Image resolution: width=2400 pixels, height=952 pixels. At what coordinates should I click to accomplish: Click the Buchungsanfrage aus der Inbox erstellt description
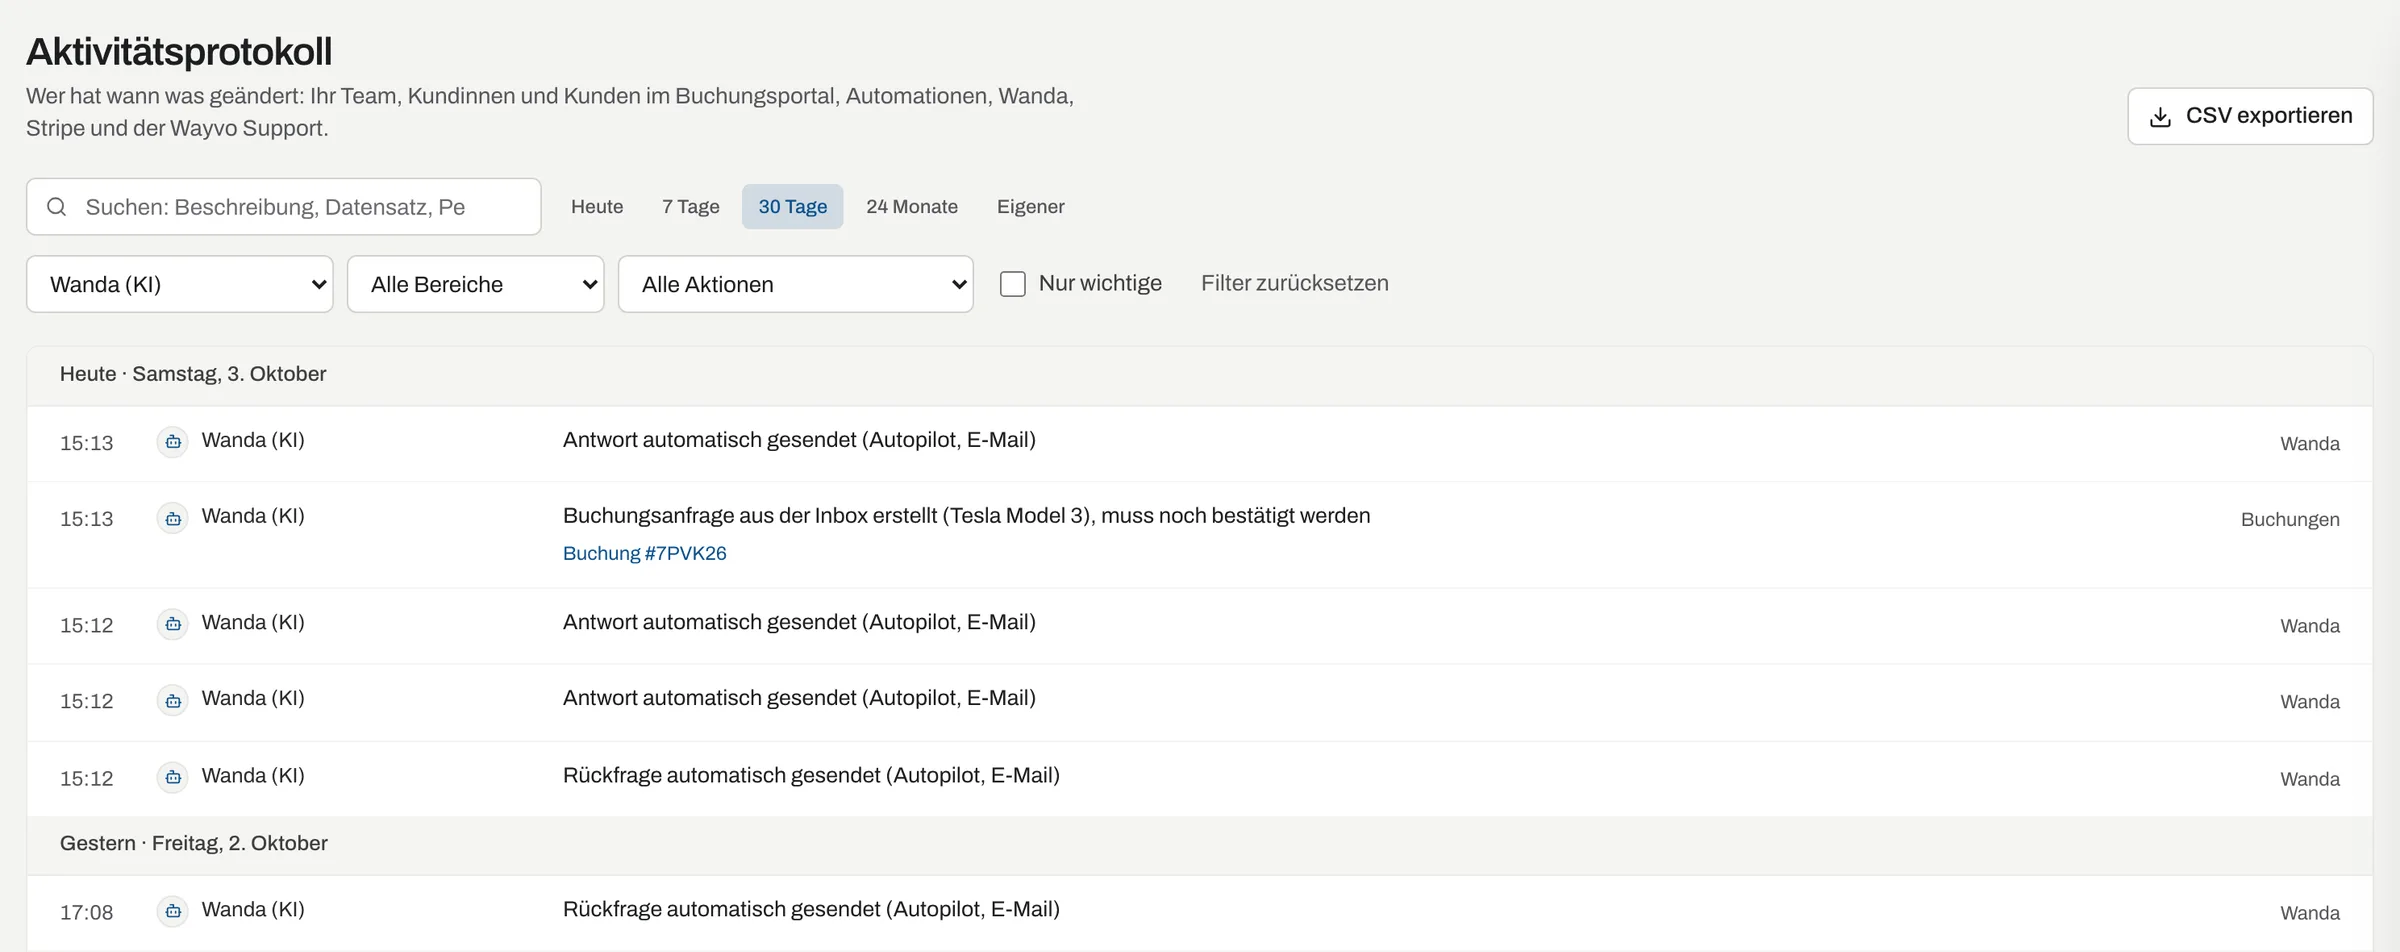tap(967, 516)
